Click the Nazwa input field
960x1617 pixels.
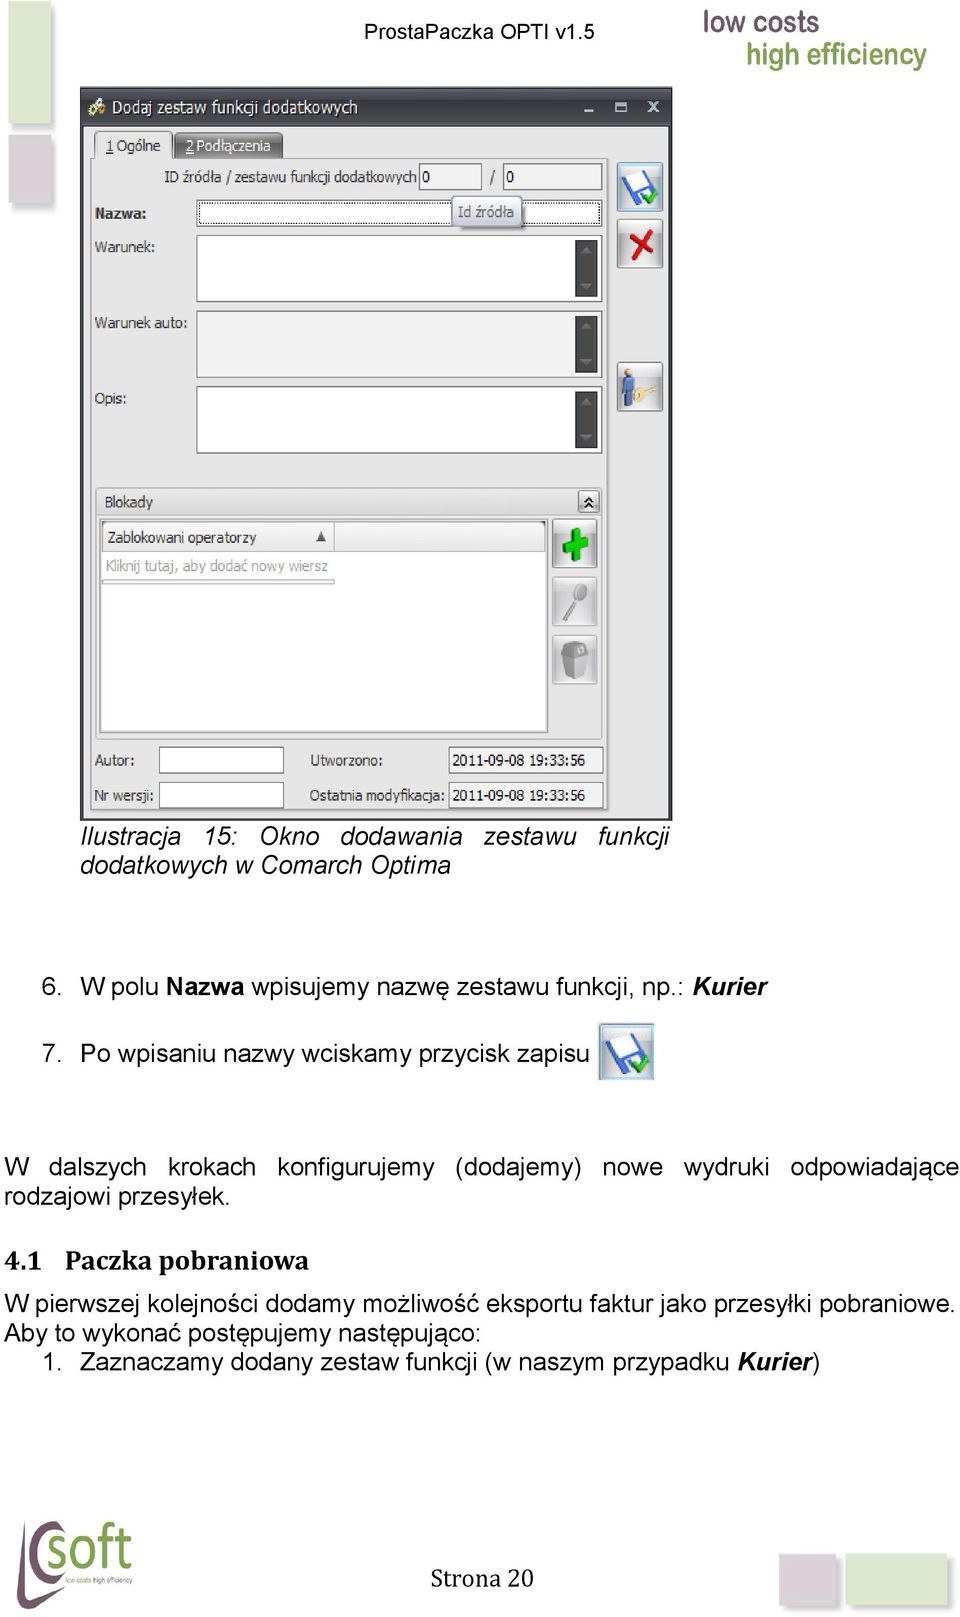point(399,213)
